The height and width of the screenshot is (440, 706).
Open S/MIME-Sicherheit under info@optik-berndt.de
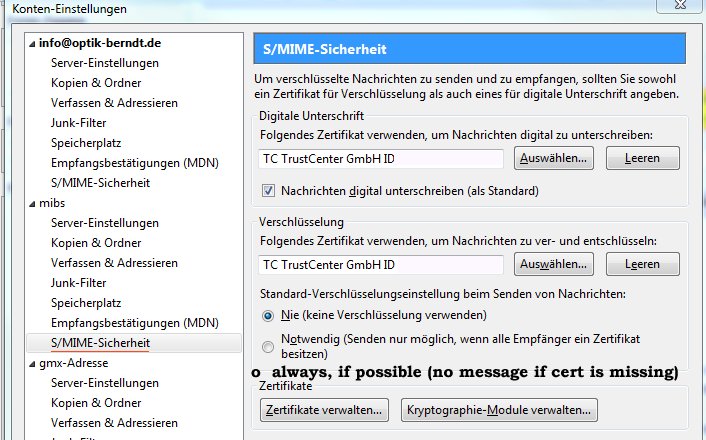pos(100,183)
